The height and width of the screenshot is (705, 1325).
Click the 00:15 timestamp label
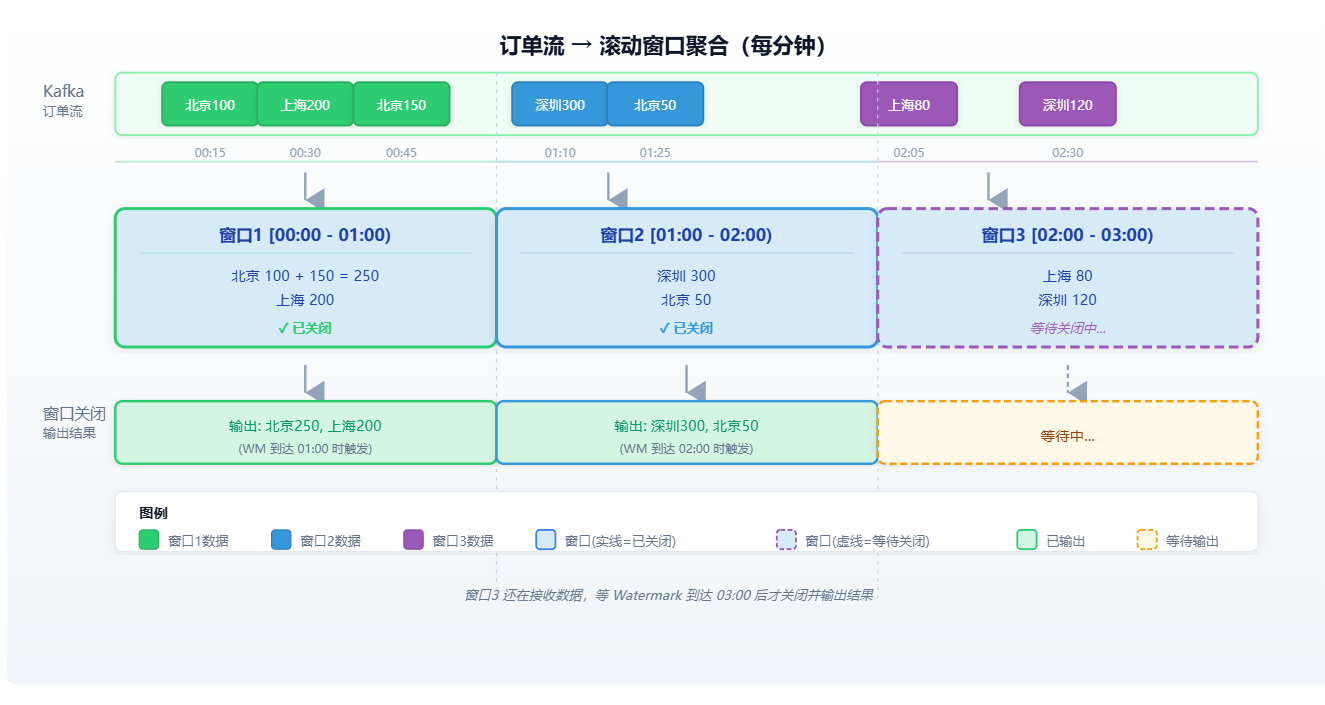(210, 153)
